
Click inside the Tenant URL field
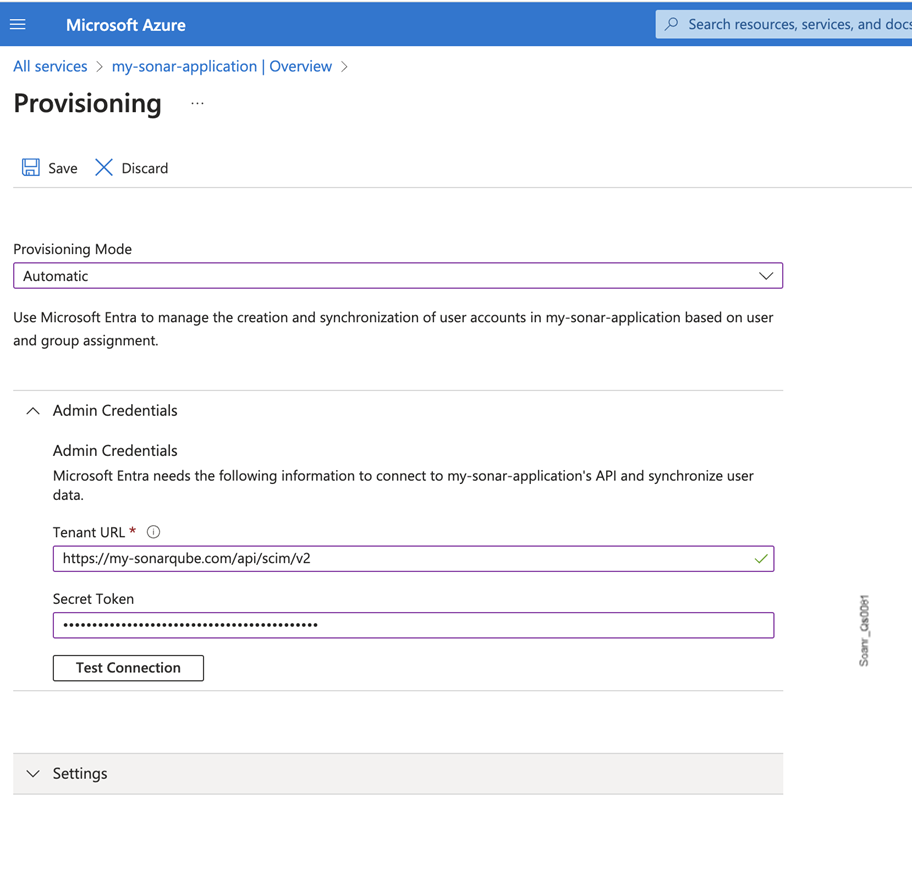(400, 558)
